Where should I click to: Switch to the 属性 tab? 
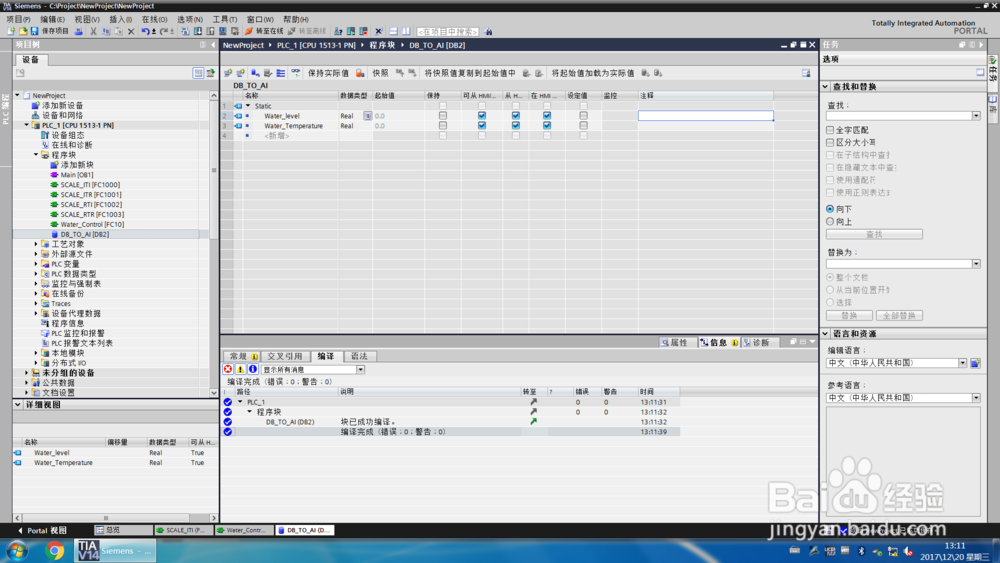coord(675,343)
